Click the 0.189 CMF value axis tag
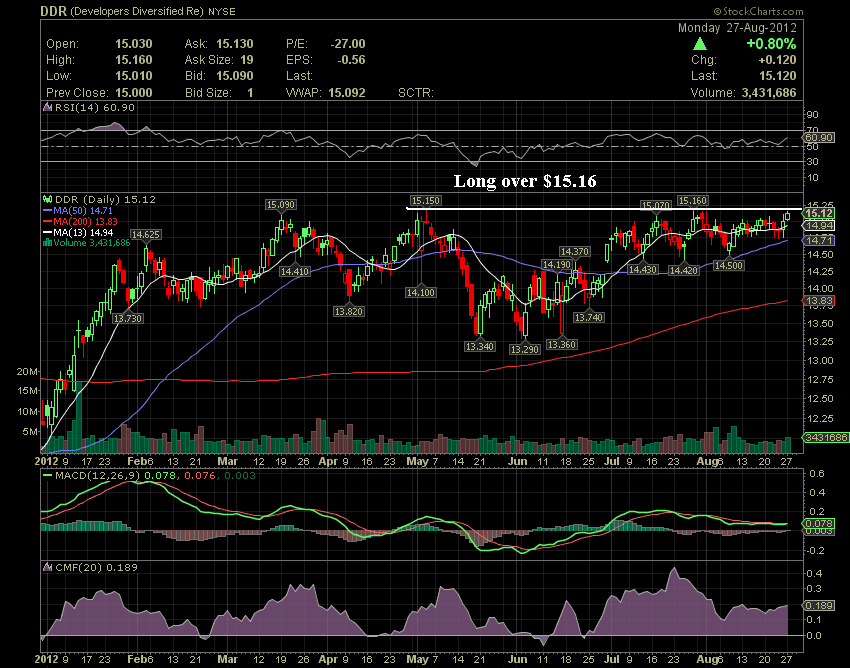 click(x=819, y=606)
